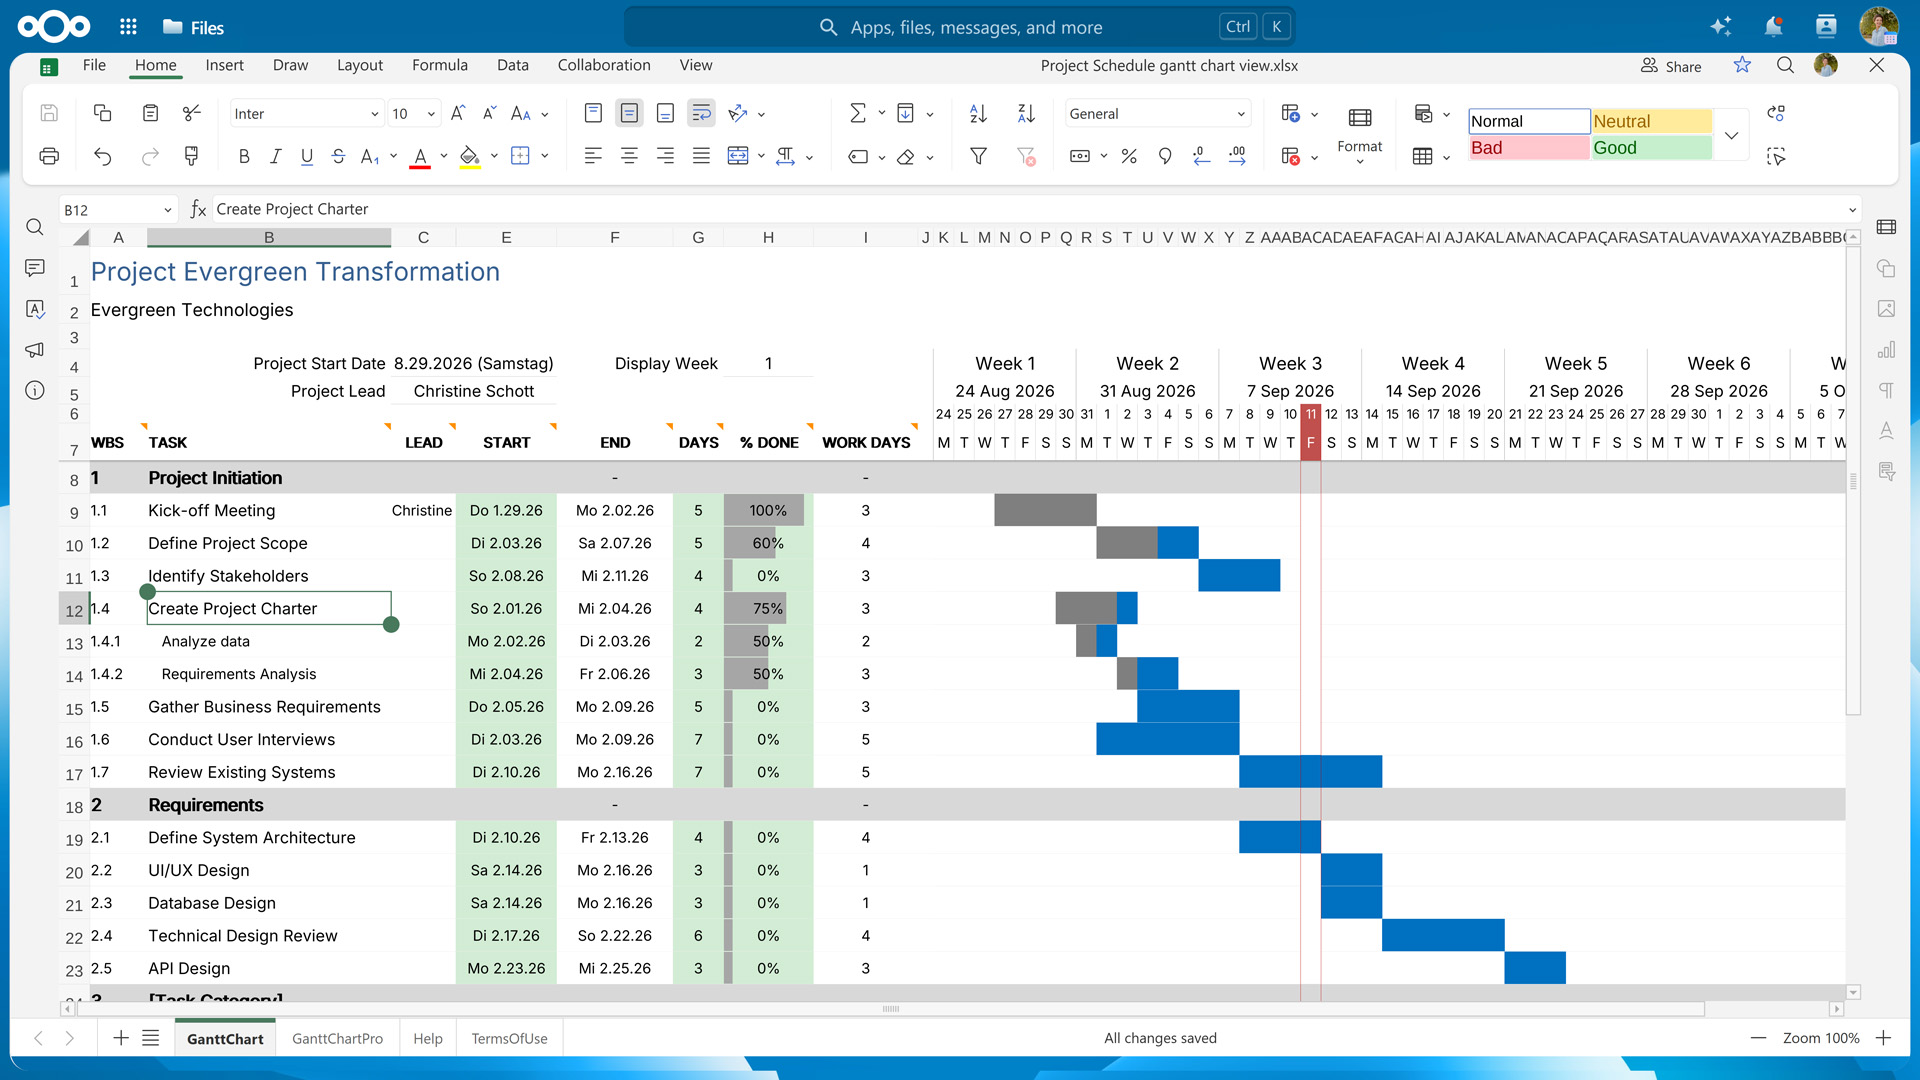Open the sidebar Search icon
The height and width of the screenshot is (1080, 1920).
(x=35, y=227)
